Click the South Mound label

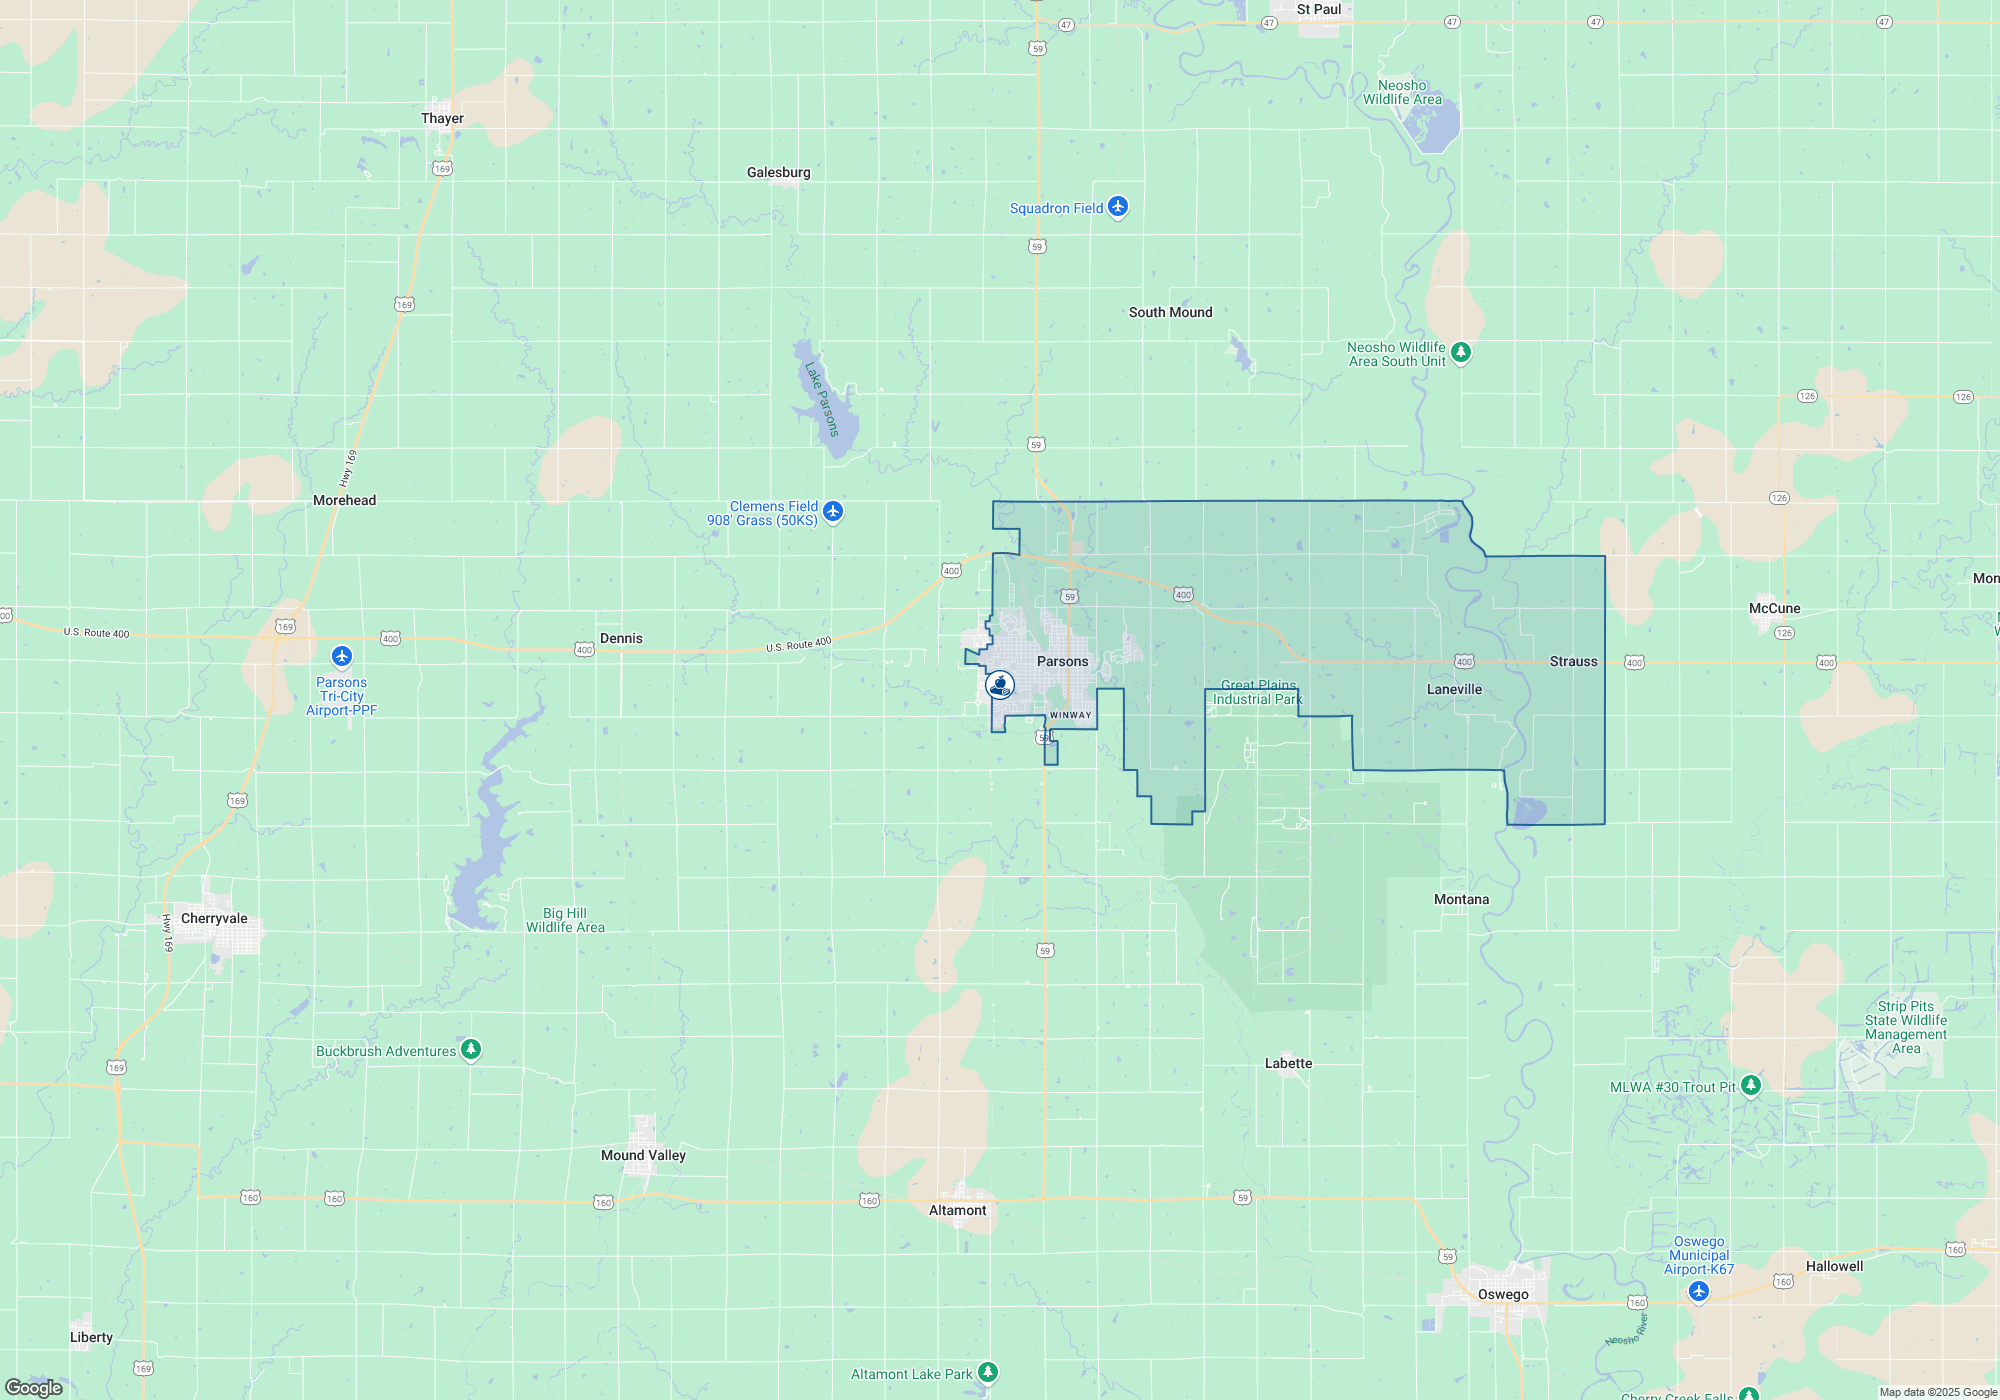click(x=1170, y=312)
